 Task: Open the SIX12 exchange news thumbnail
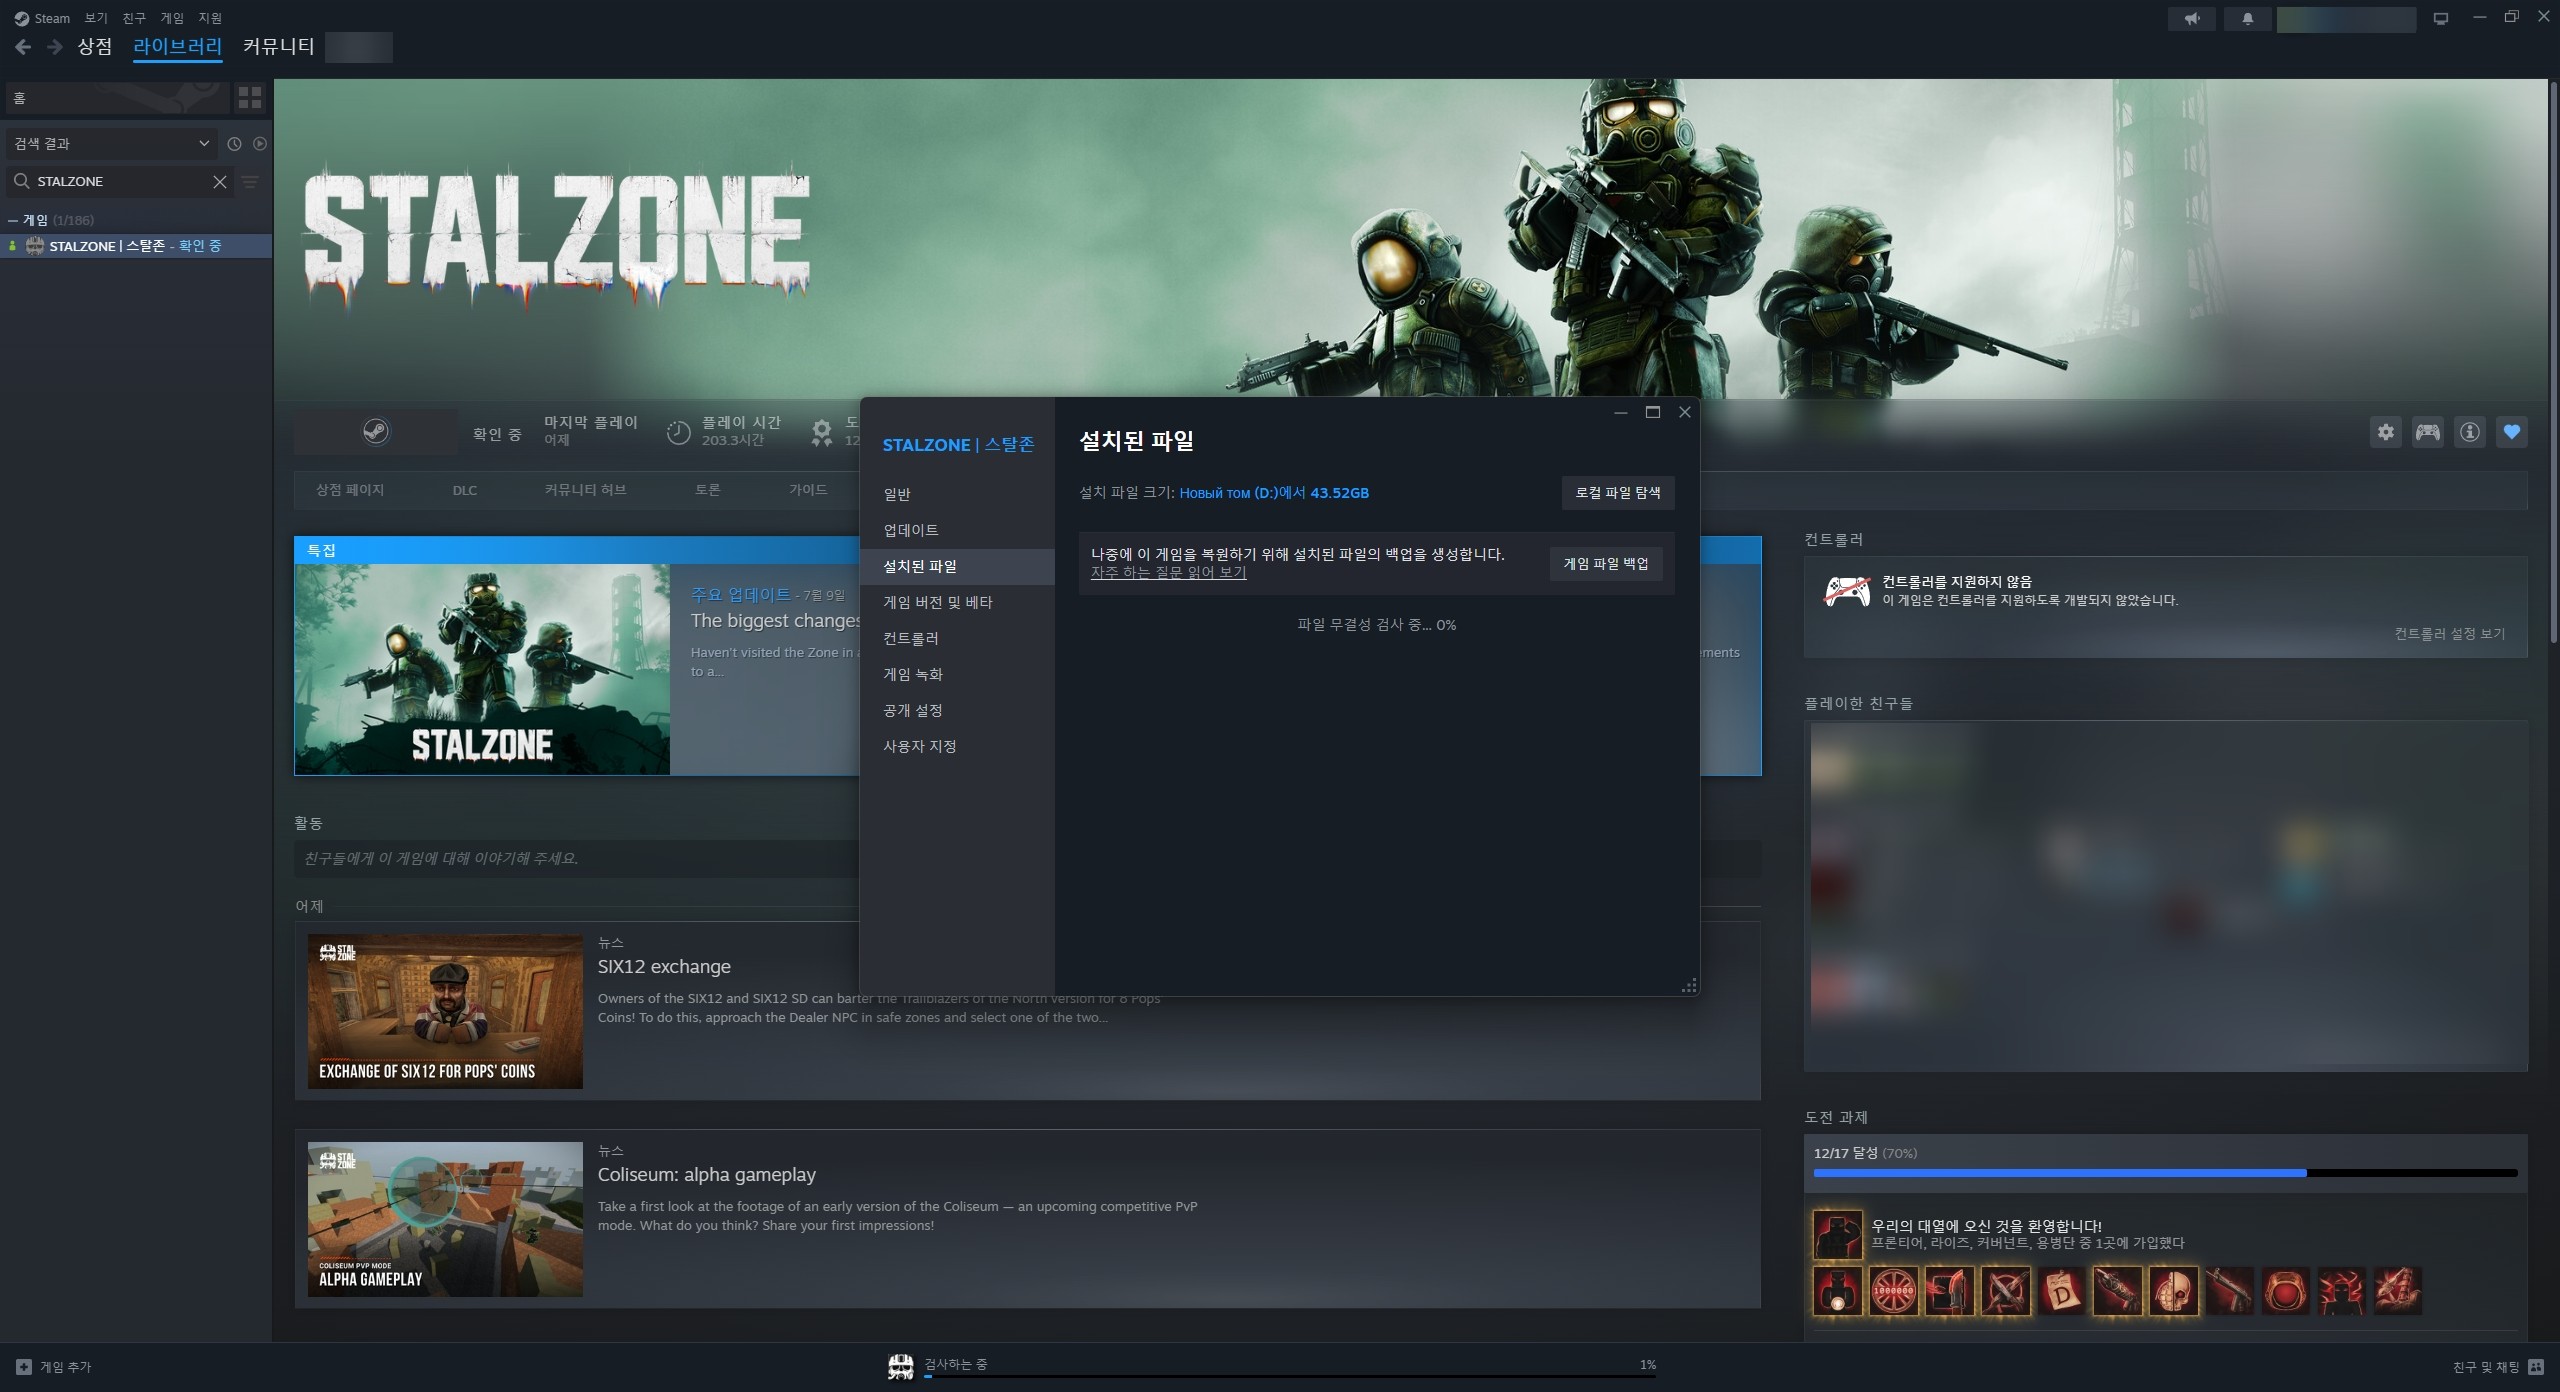tap(445, 1011)
